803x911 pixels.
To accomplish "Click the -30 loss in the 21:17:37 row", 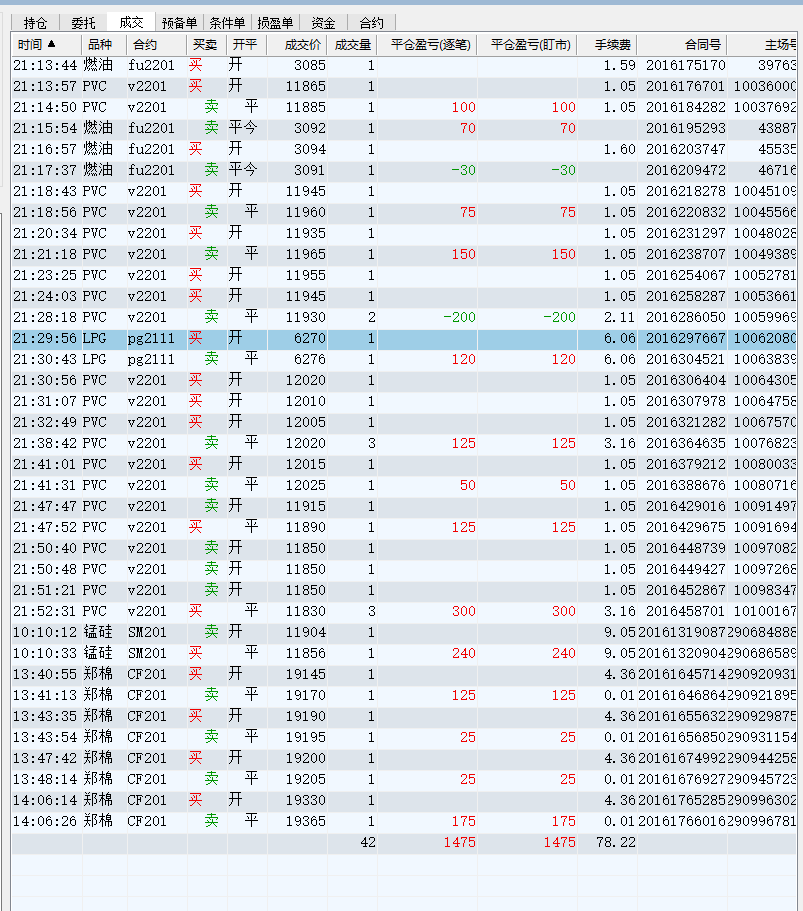I will pyautogui.click(x=463, y=170).
